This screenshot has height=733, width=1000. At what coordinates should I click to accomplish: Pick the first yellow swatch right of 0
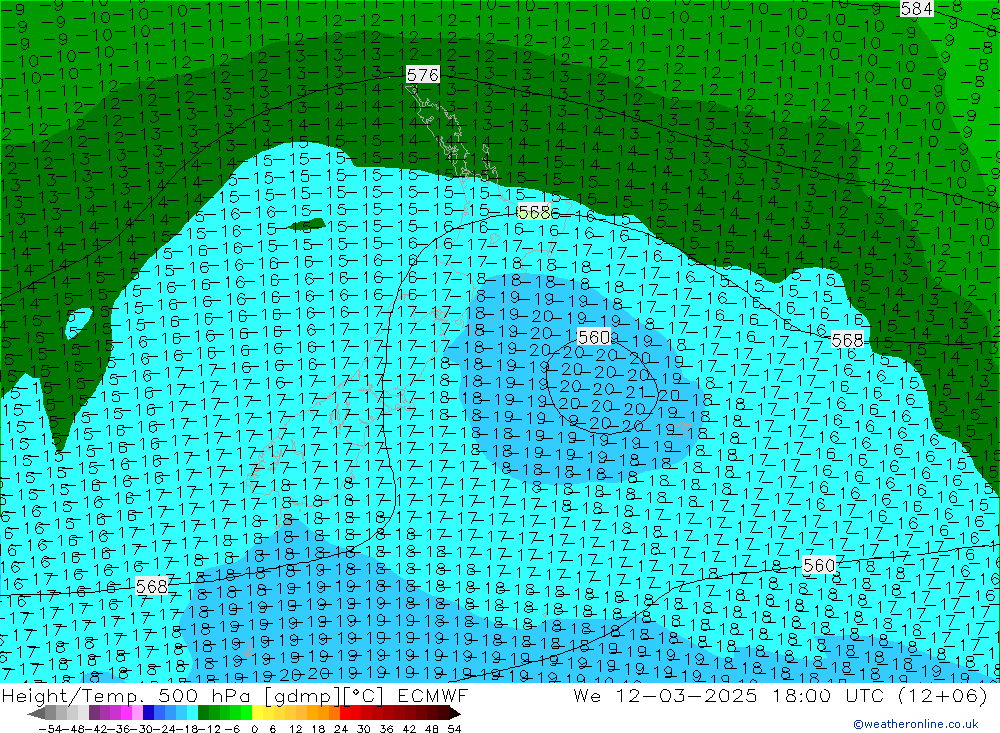click(258, 713)
